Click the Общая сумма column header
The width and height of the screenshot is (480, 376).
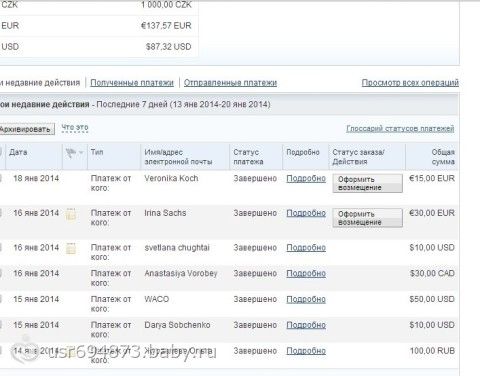pos(443,157)
